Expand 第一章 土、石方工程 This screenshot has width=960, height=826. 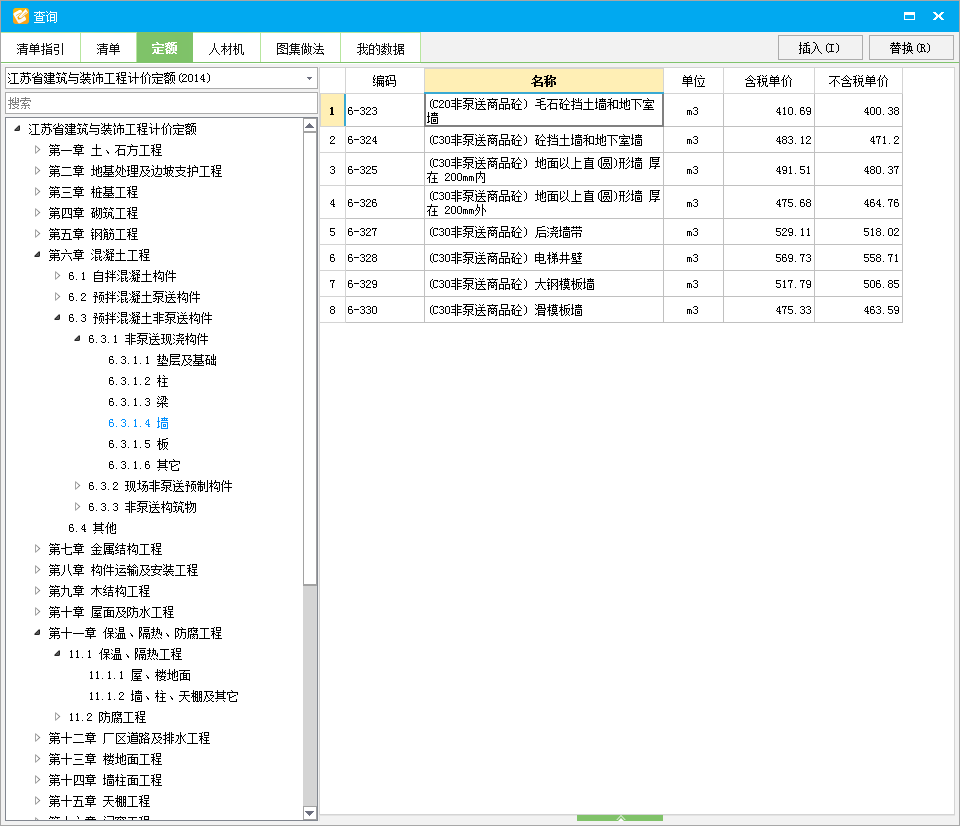pos(37,149)
